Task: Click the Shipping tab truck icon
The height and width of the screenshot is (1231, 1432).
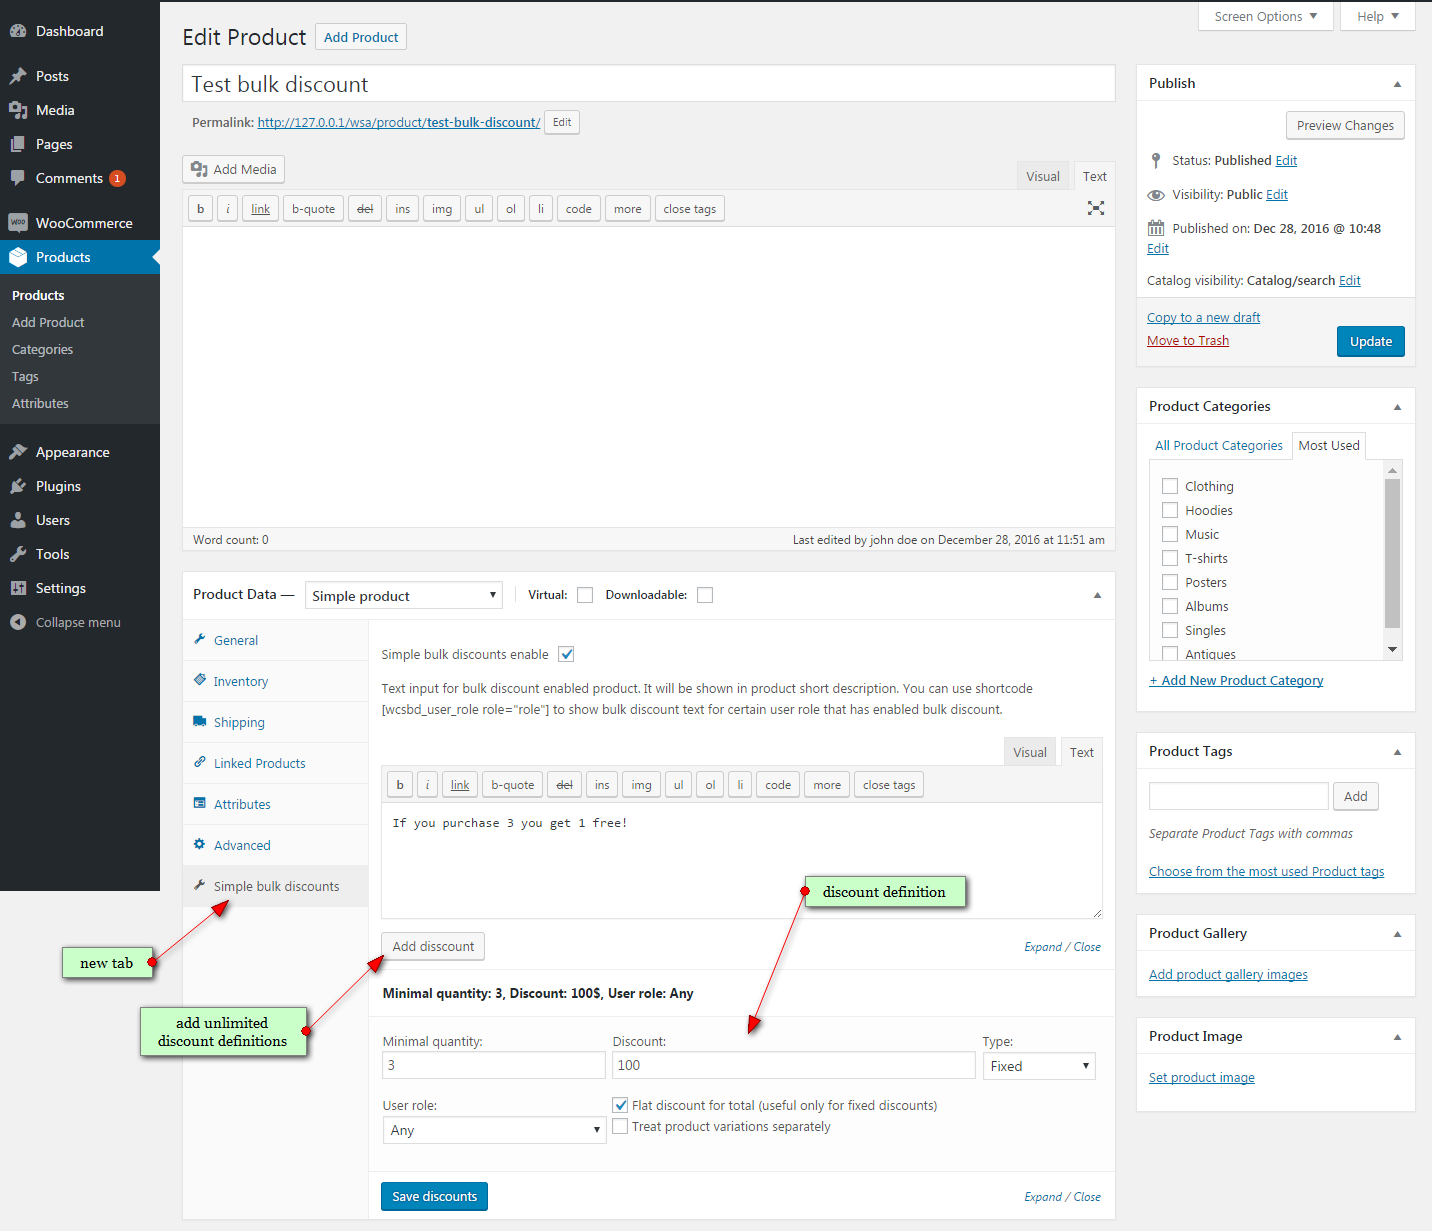Action: 200,721
